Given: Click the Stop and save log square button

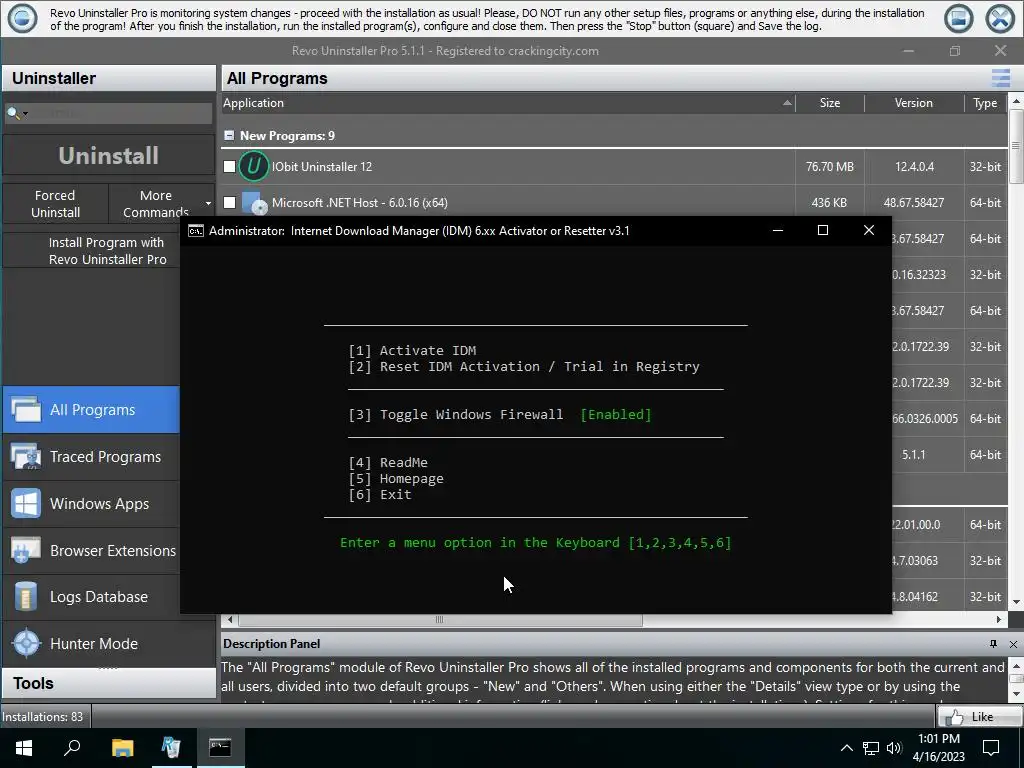Looking at the screenshot, I should coord(959,18).
